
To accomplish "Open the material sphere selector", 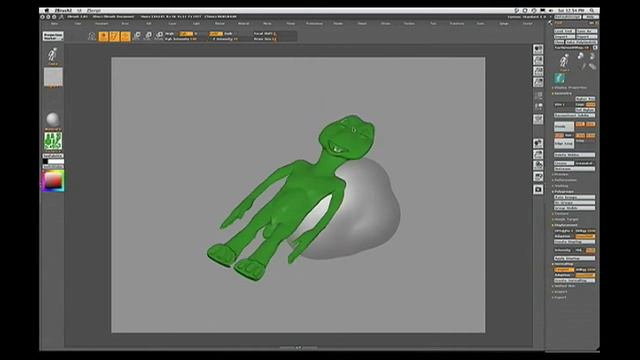I will (53, 120).
